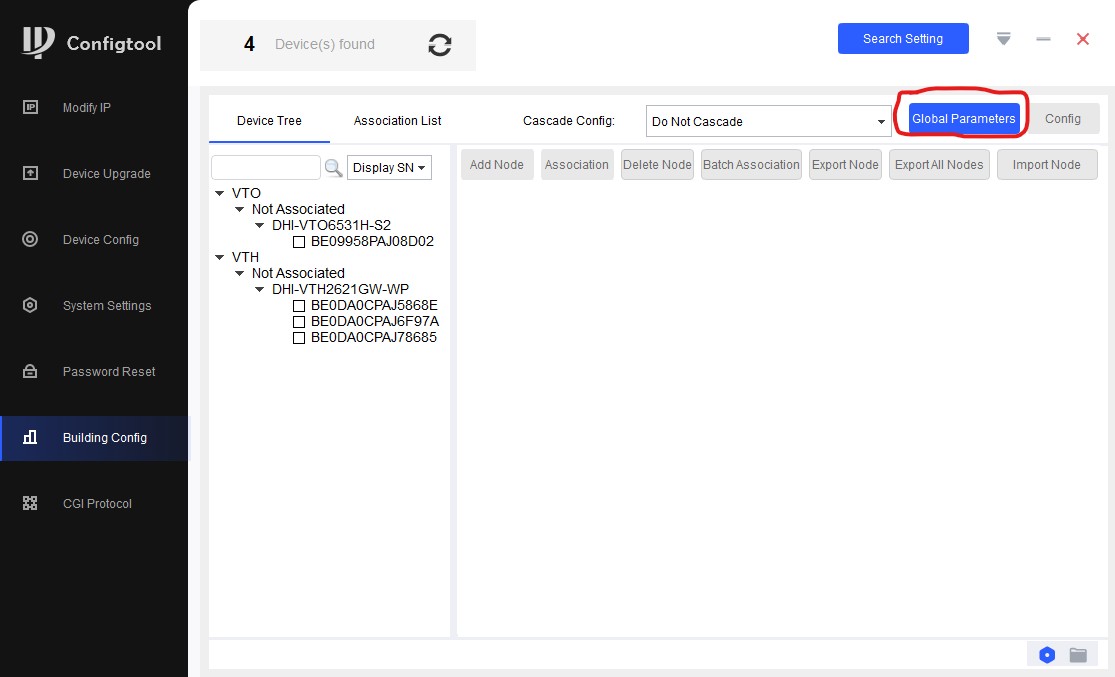Screen dimensions: 1115x677
Task: Tick the BE0DA0CPAJ78685 device checkbox
Action: click(x=298, y=338)
